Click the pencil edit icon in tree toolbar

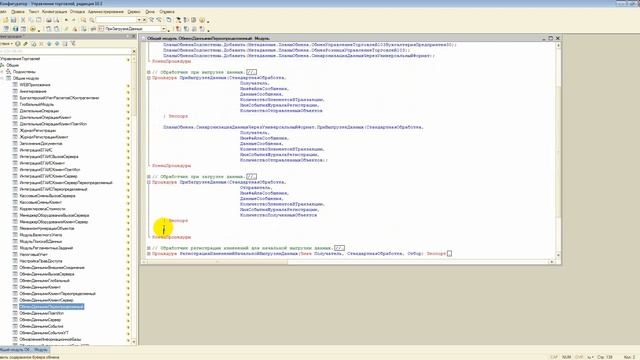[25, 43]
